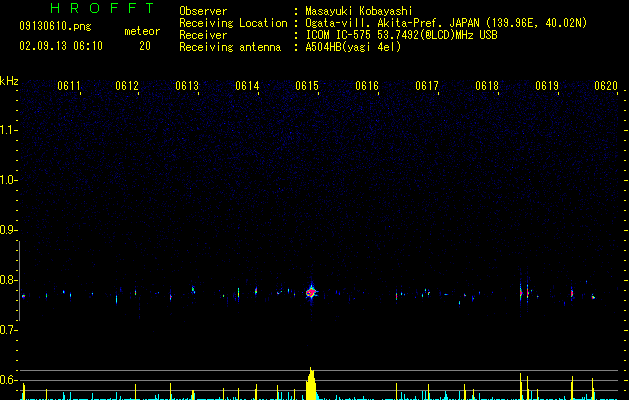Click the 0611 time marker
Viewport: 629px width, 400px height.
[x=69, y=86]
